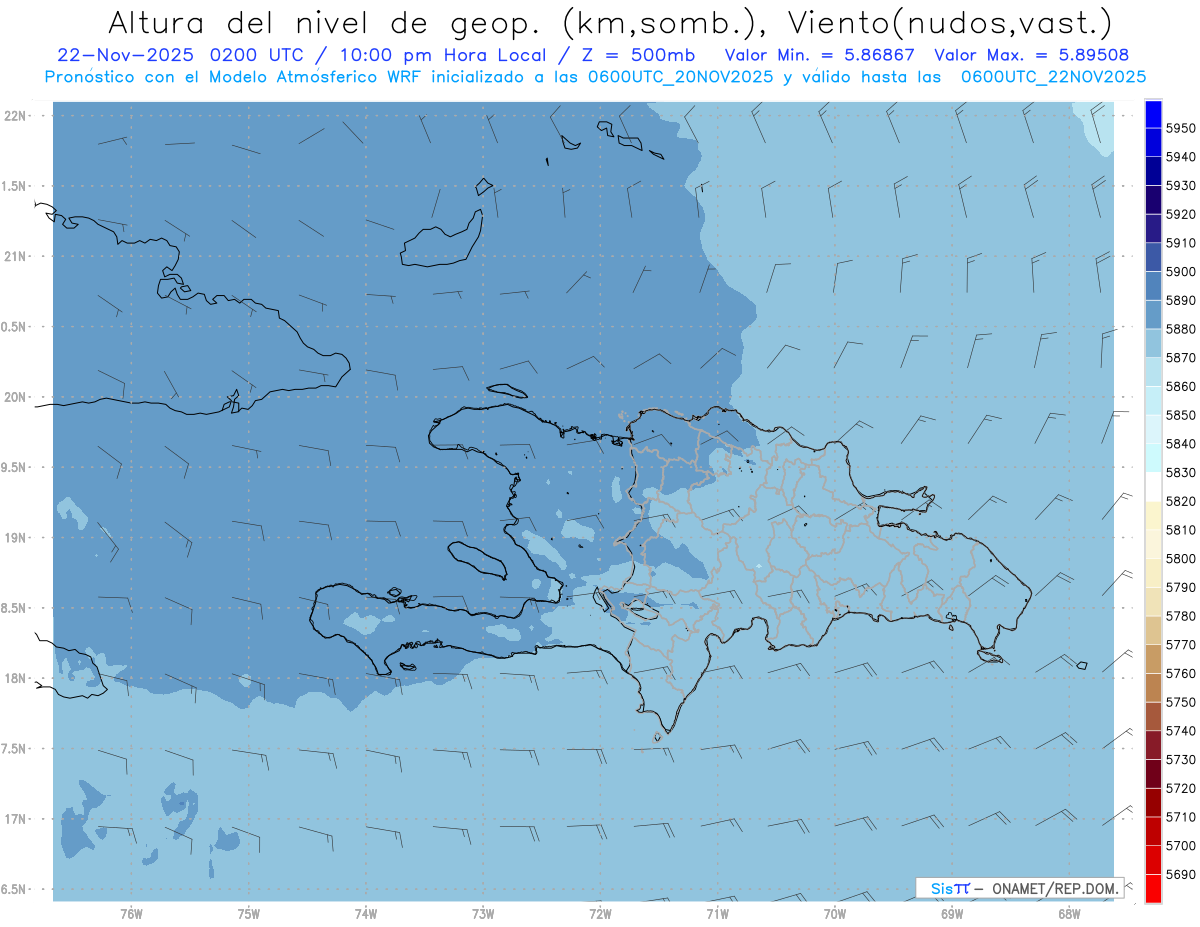Pick the bright red band below 5690
This screenshot has height=927, width=1200.
coord(1153,888)
